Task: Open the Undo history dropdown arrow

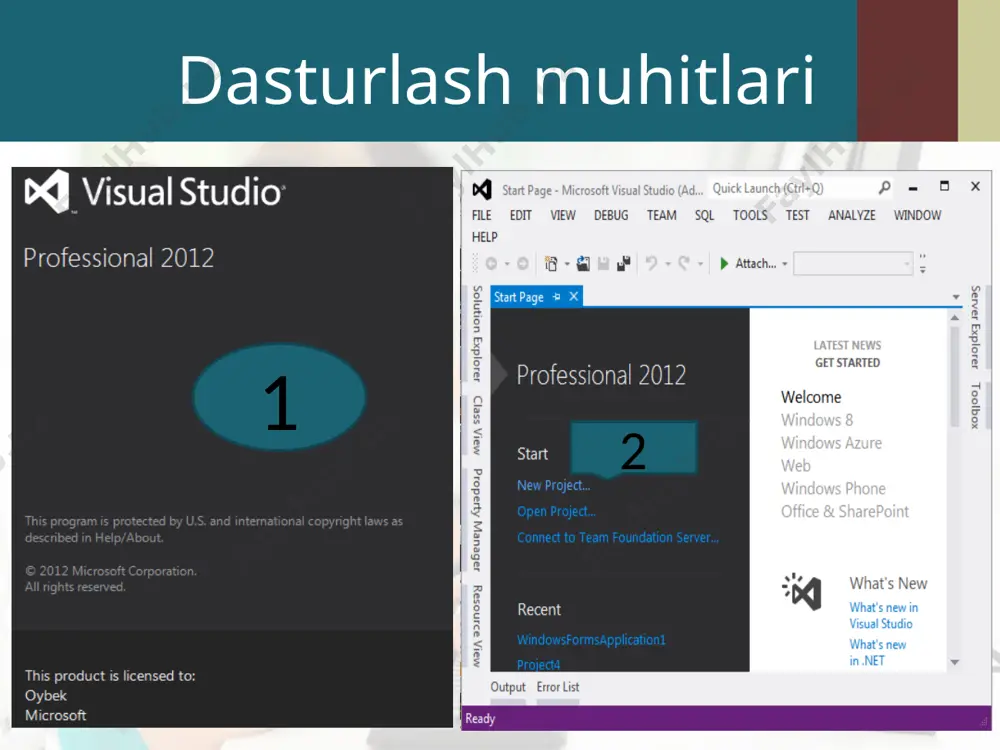Action: click(668, 264)
